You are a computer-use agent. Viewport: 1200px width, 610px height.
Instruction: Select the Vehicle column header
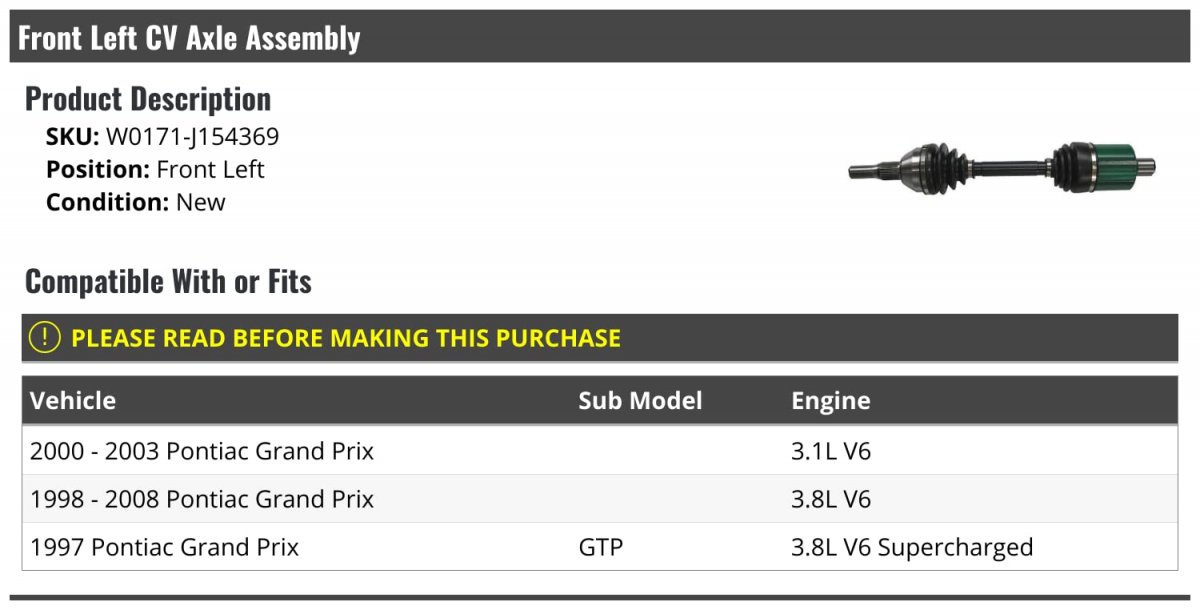click(73, 401)
